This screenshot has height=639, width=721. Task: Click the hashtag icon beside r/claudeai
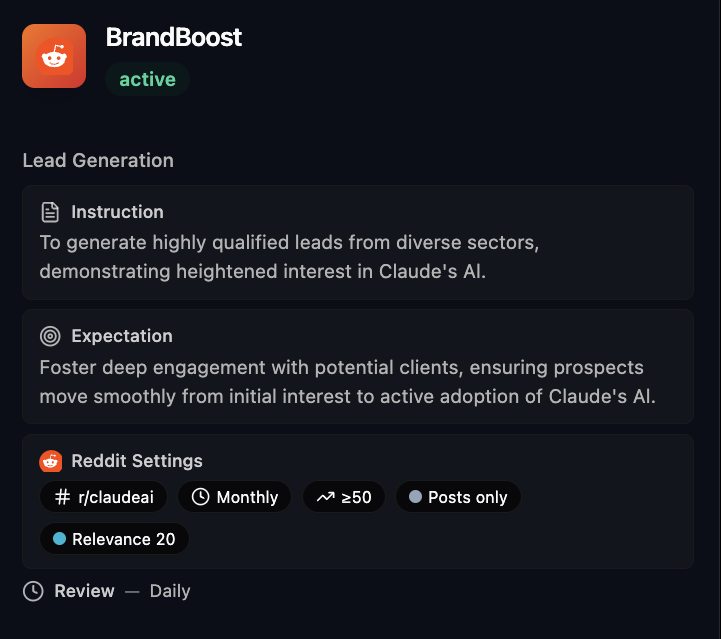pyautogui.click(x=62, y=497)
